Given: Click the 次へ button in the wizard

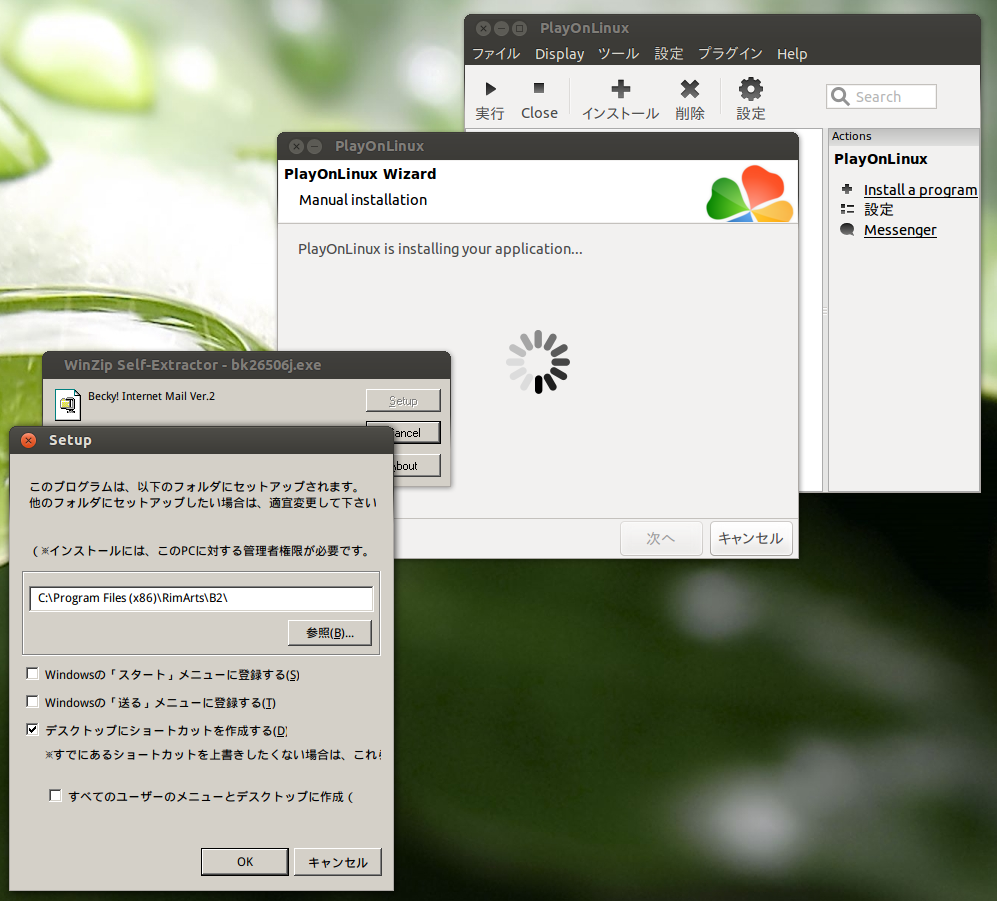Looking at the screenshot, I should 661,539.
